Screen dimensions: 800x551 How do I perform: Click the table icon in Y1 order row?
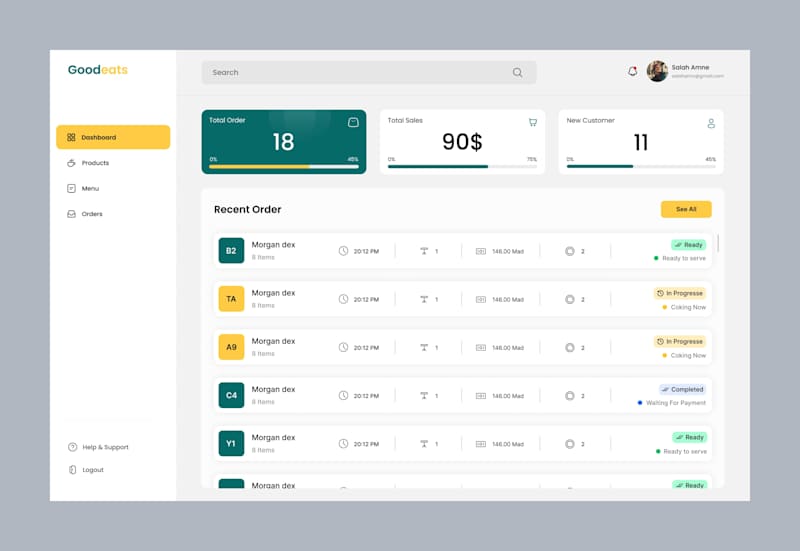point(424,444)
